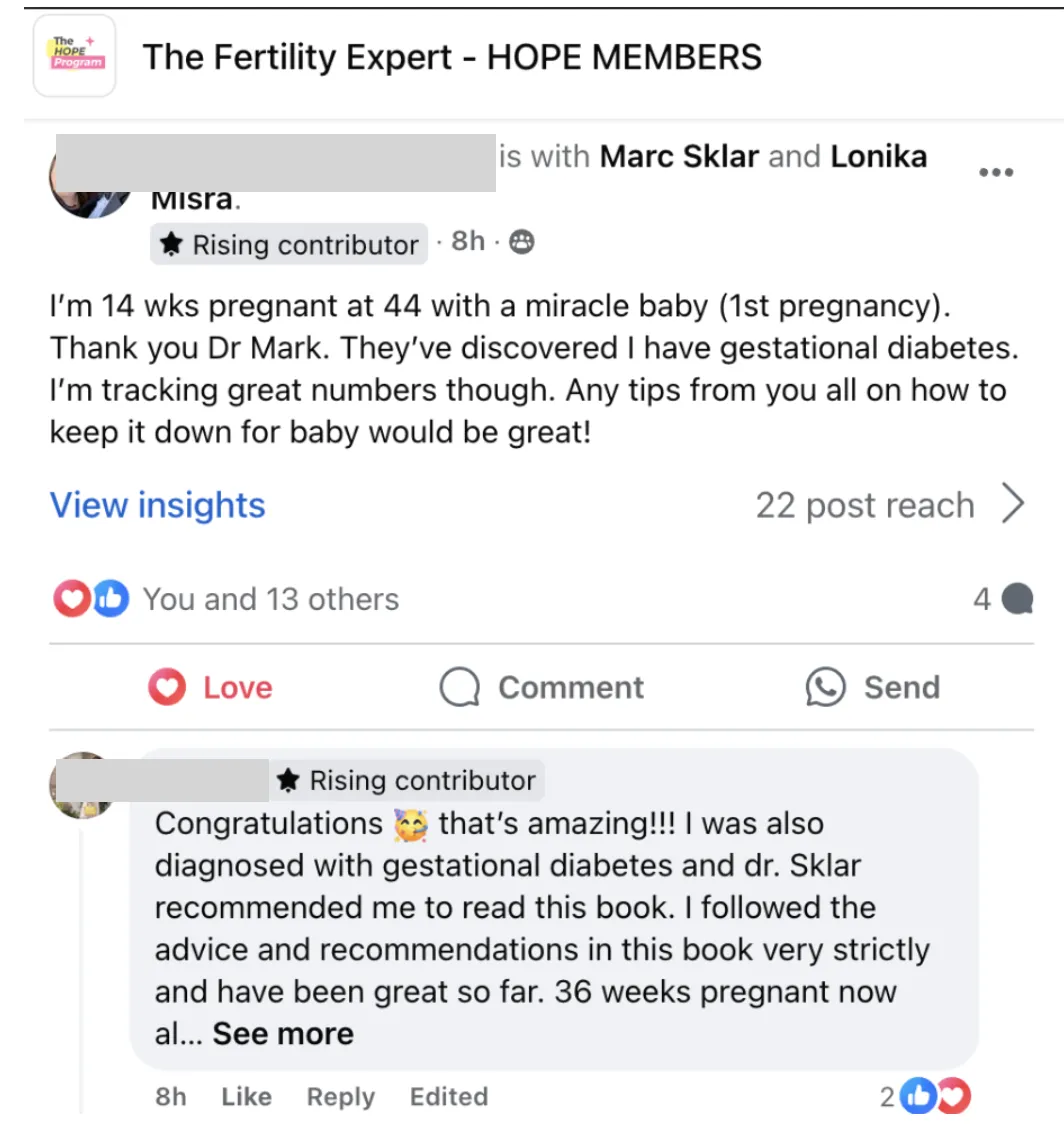Toggle Like on the gestational diabetes comment
This screenshot has height=1144, width=1064.
click(247, 1097)
